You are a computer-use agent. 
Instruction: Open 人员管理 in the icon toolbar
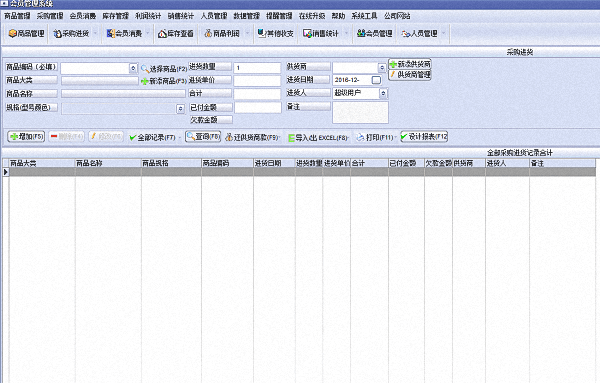tap(419, 34)
